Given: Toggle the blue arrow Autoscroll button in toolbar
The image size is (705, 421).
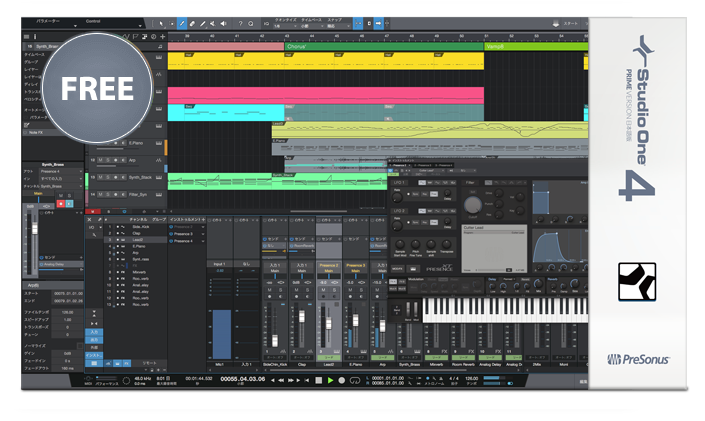Looking at the screenshot, I should (379, 23).
